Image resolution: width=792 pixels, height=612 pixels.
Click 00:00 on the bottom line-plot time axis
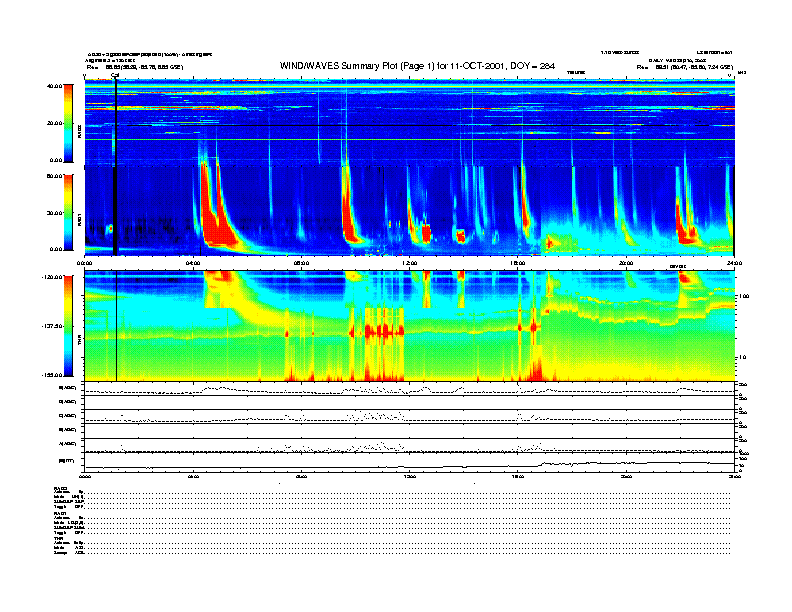click(84, 476)
